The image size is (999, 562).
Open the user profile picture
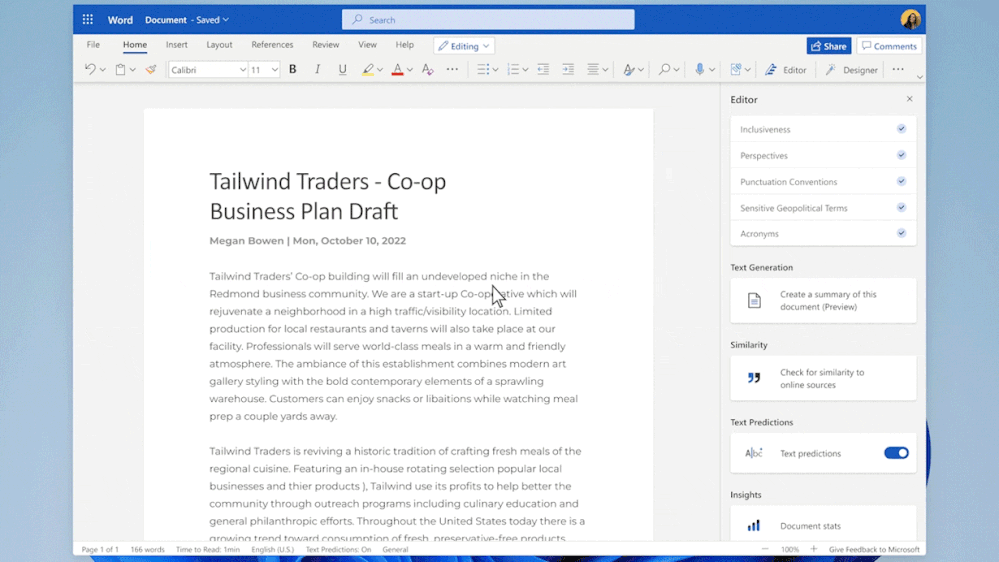click(910, 20)
